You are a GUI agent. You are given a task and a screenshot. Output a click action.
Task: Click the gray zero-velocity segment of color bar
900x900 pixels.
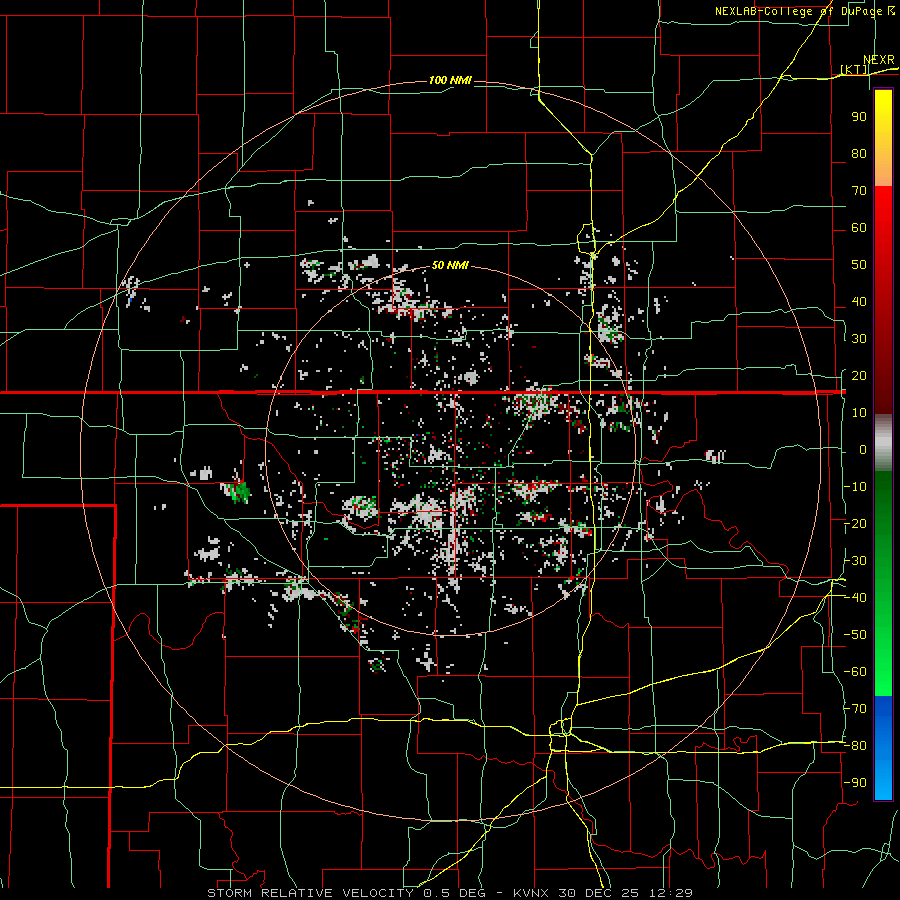883,443
